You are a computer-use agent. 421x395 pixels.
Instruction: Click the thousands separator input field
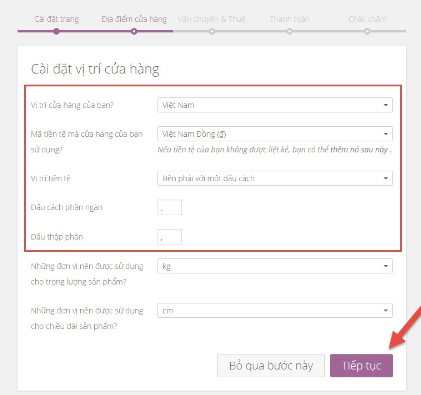169,207
